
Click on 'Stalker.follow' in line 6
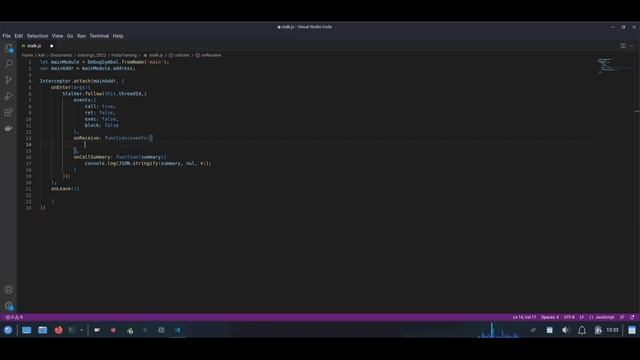[x=82, y=93]
